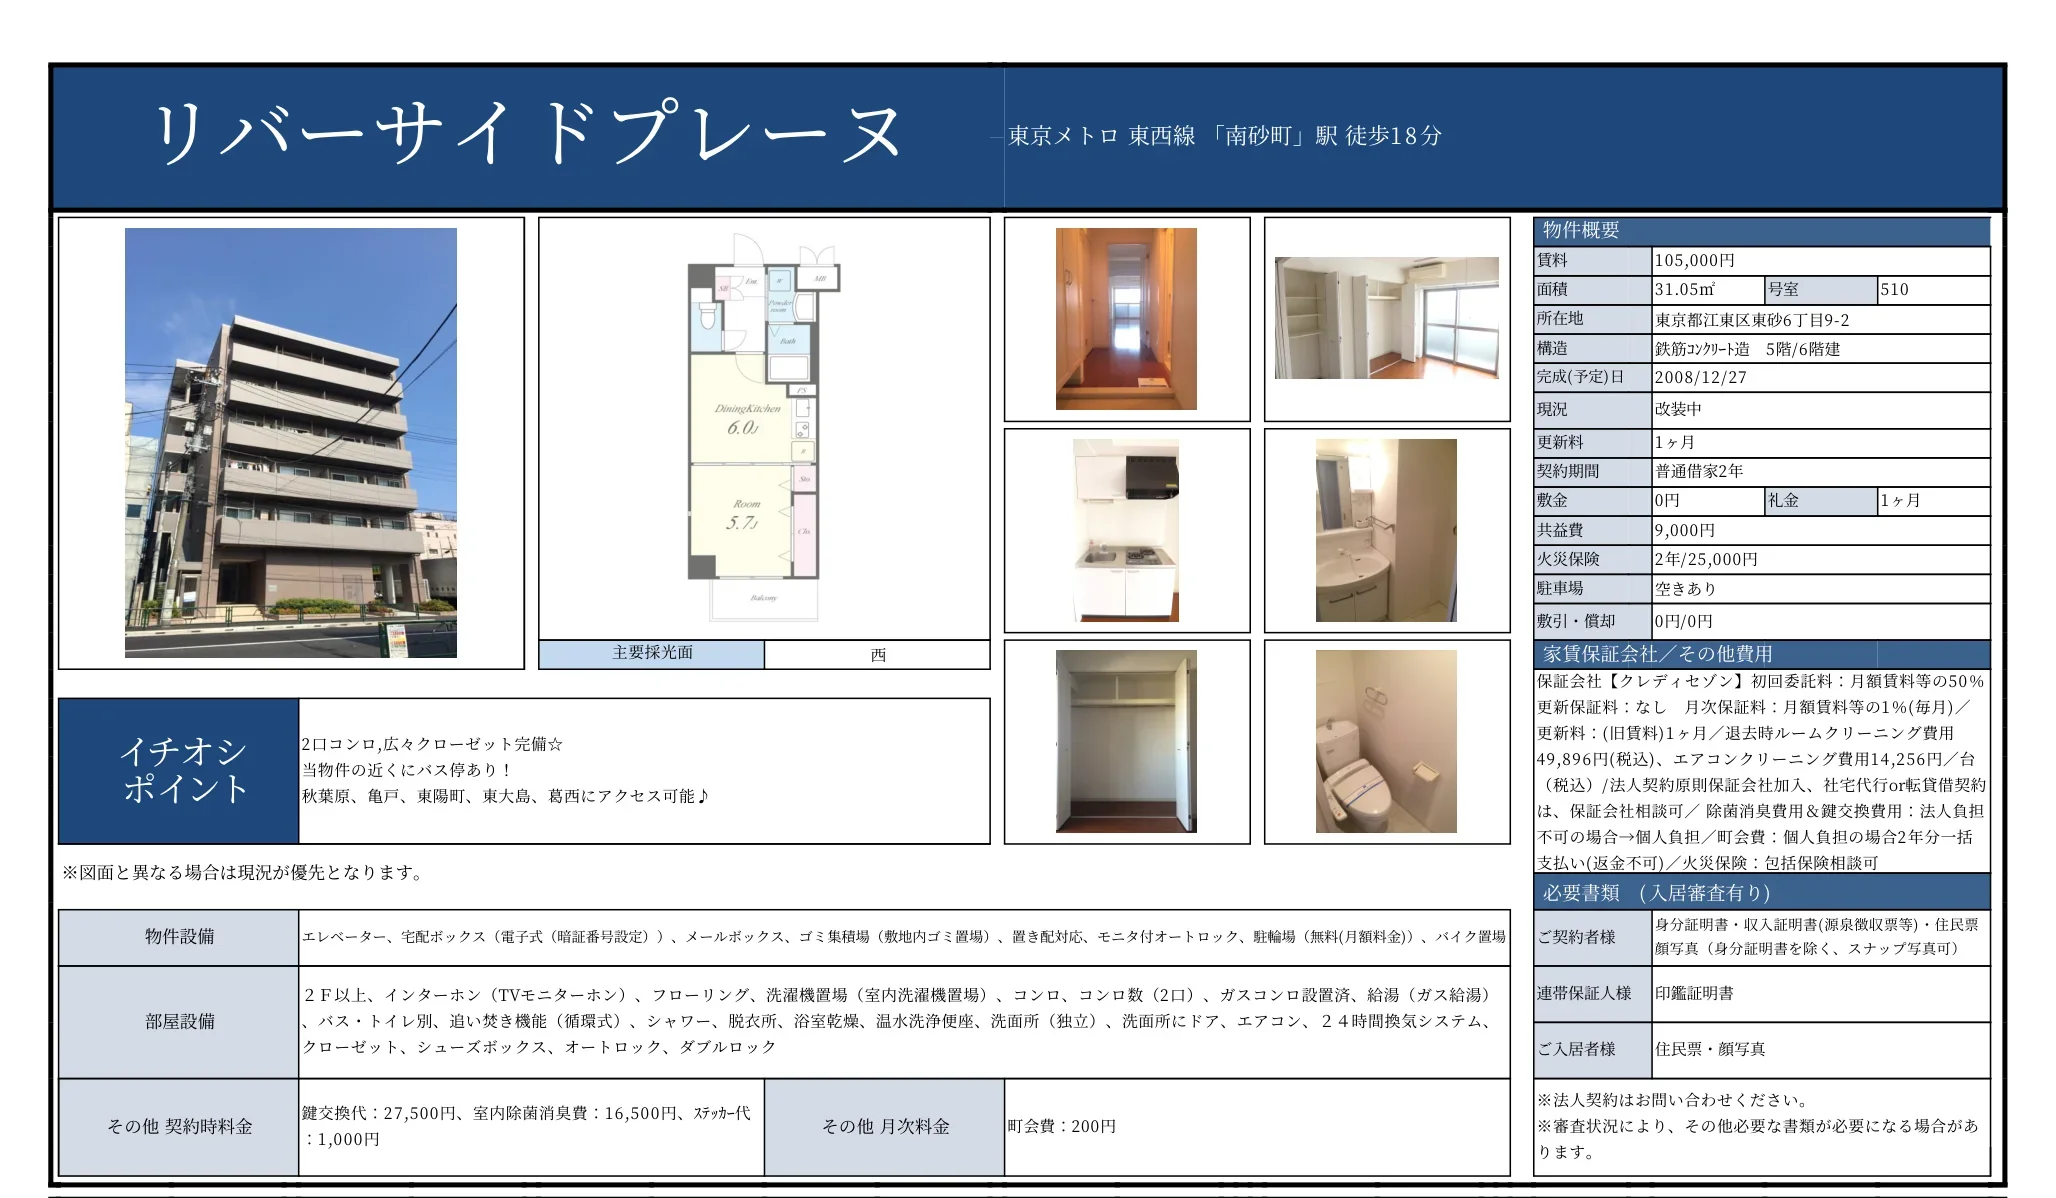Open the building exterior photo
The image size is (2056, 1198).
click(293, 430)
